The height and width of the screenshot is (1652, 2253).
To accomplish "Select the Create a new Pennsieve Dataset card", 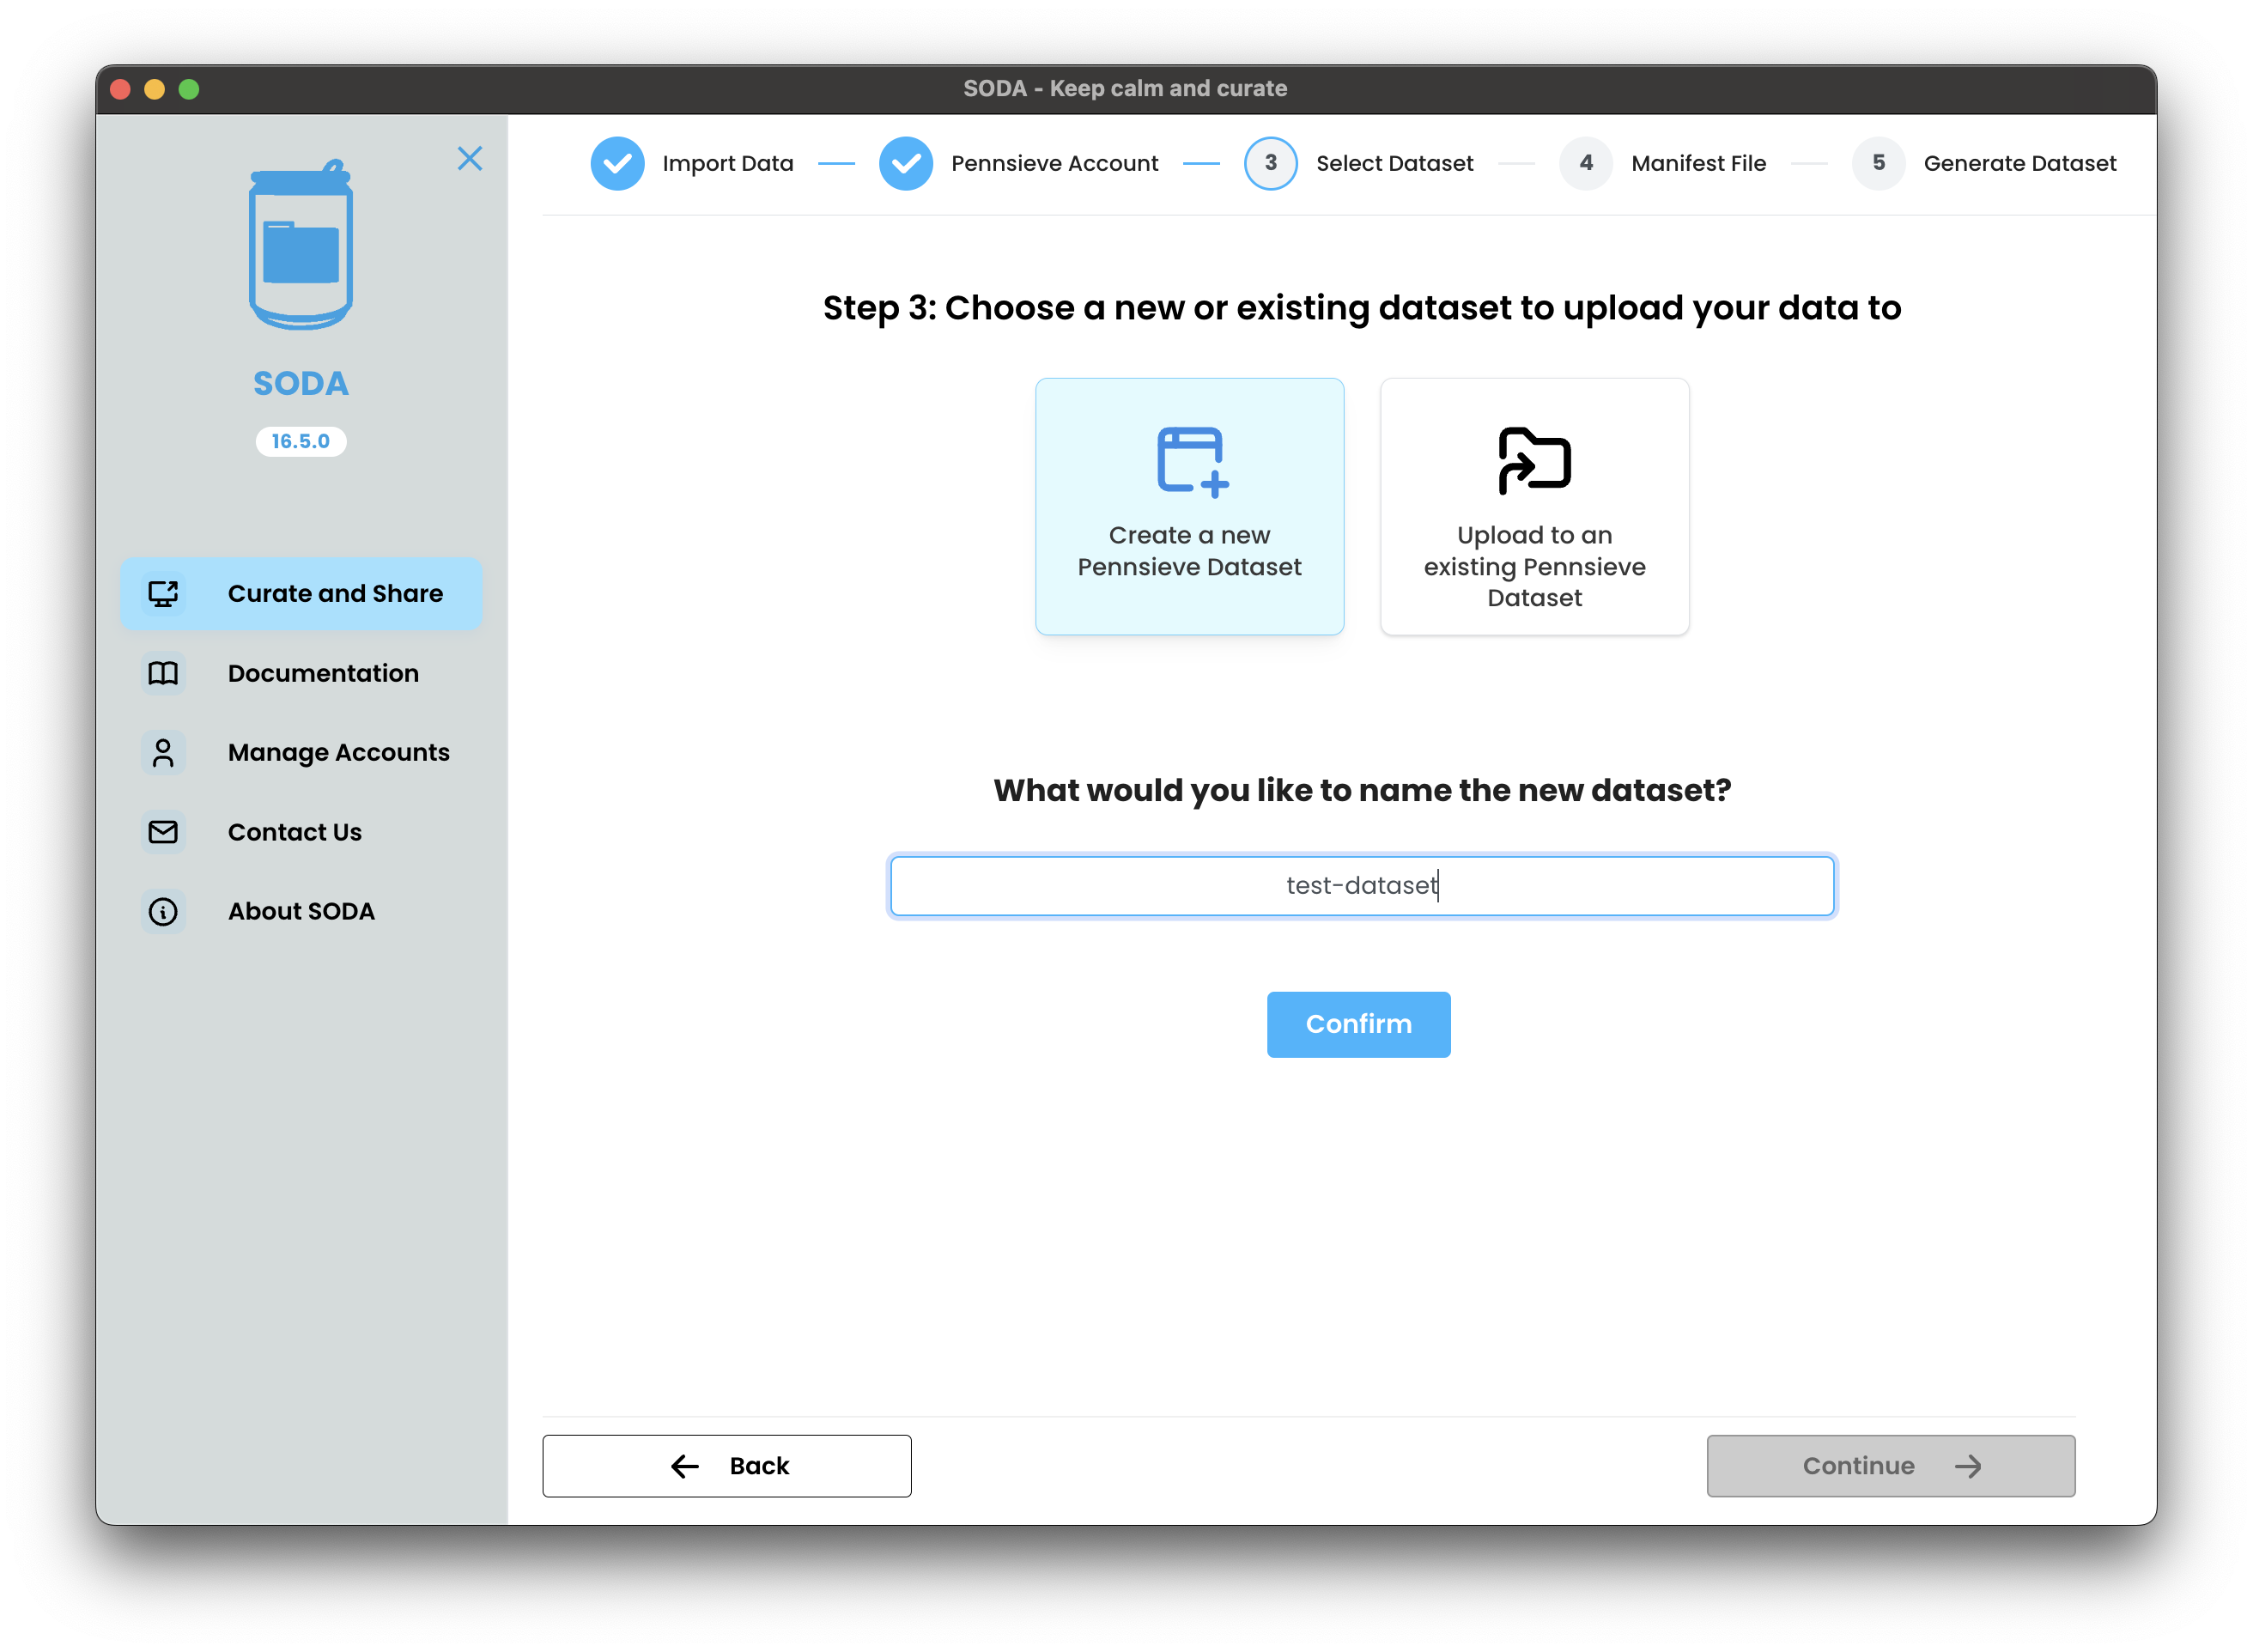I will [1189, 506].
